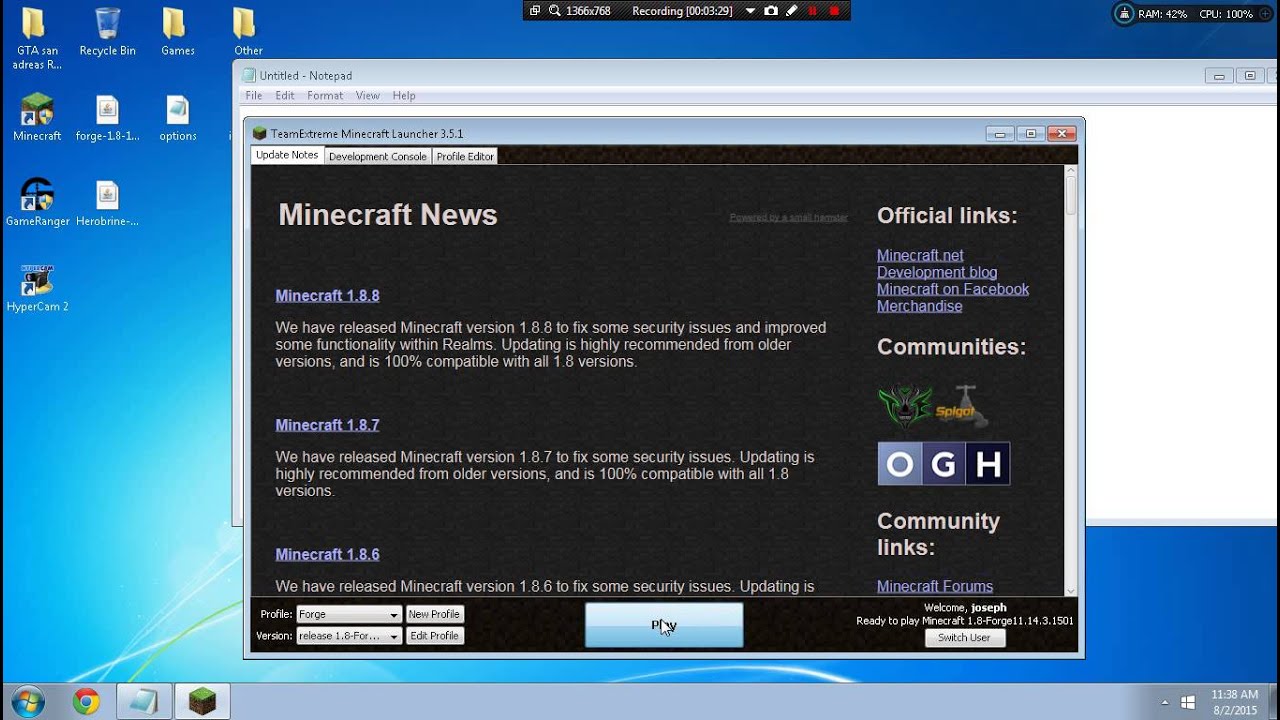Select the Recycle Bin desktop icon
The image size is (1280, 720).
click(107, 32)
